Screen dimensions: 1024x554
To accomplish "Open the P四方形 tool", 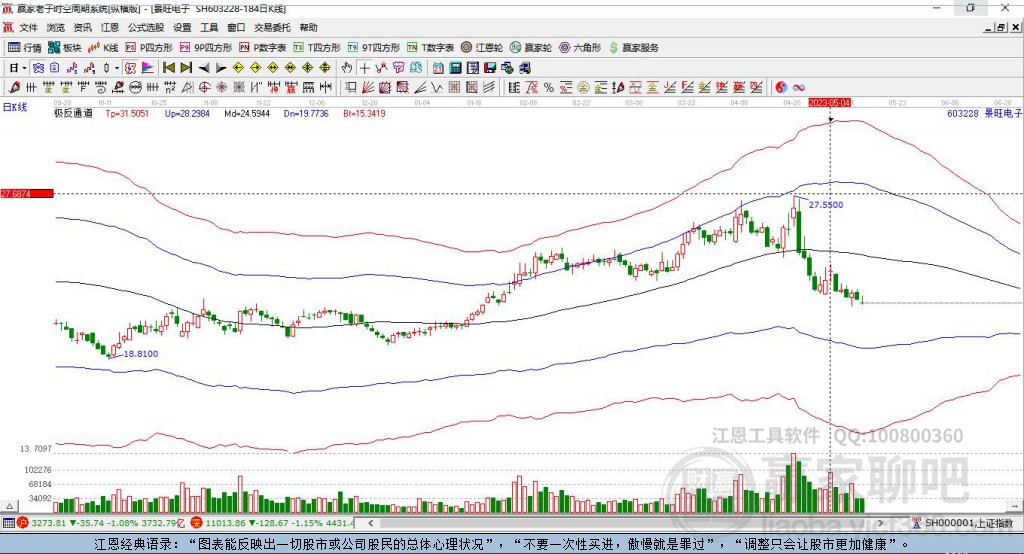I will [x=149, y=48].
